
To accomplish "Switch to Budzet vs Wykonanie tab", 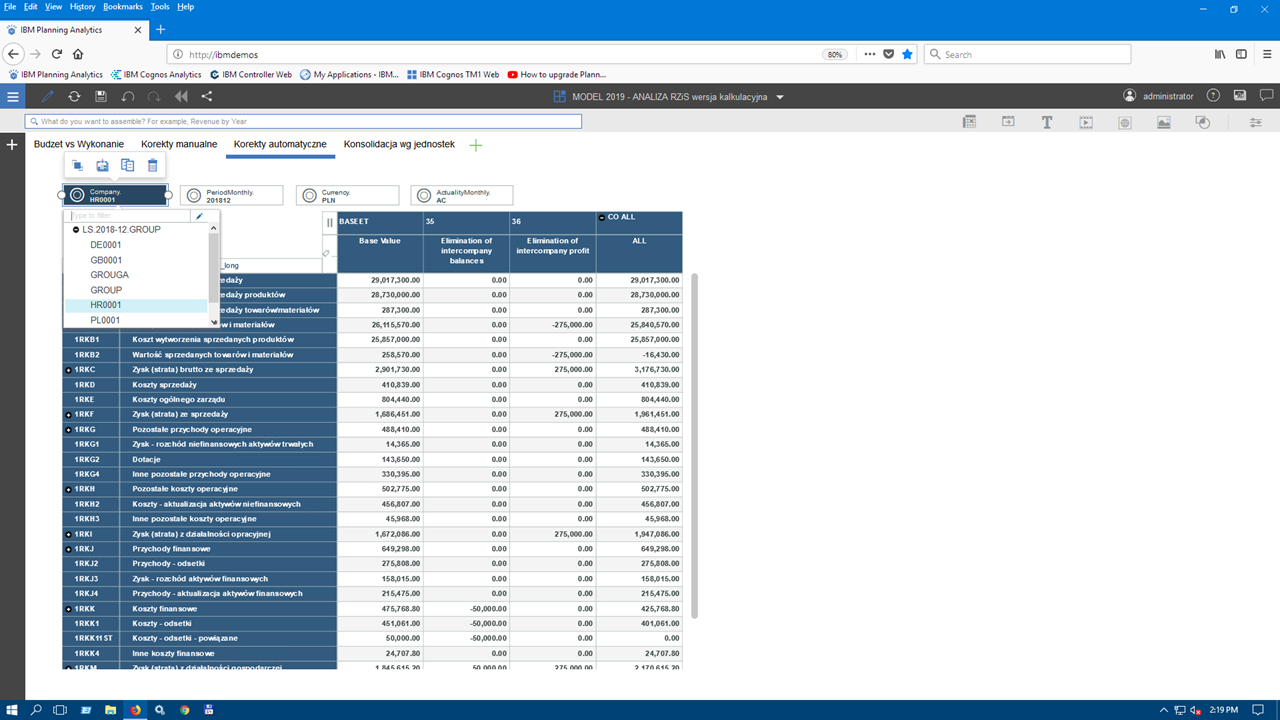I will (x=79, y=144).
